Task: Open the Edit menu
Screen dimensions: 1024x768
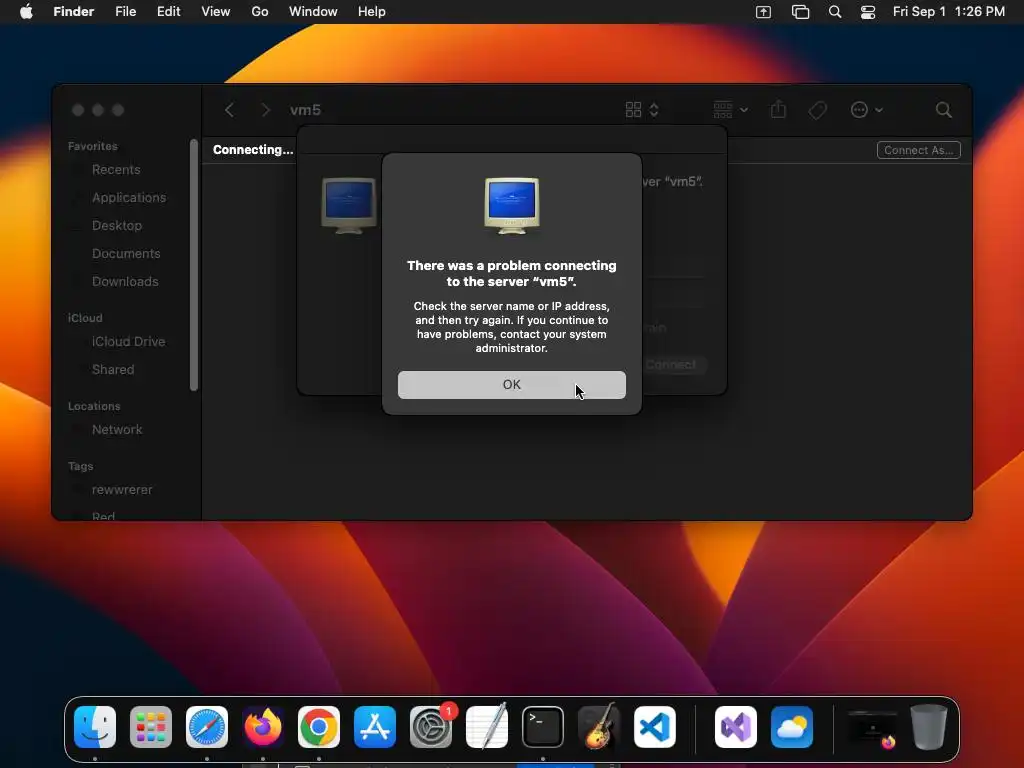Action: [x=168, y=12]
